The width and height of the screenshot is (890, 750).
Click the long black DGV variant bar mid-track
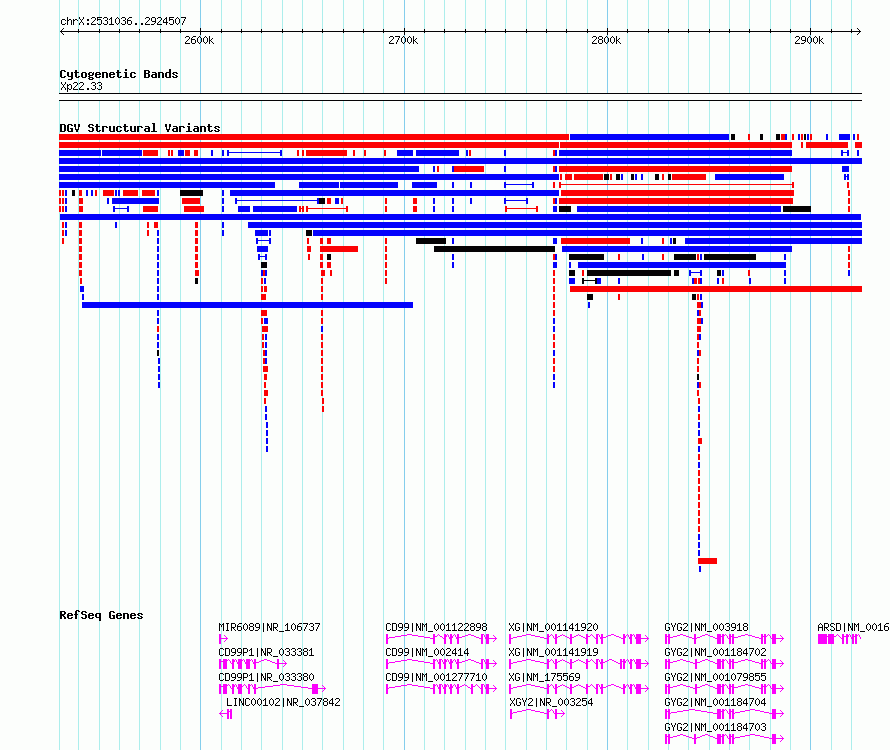pos(494,249)
